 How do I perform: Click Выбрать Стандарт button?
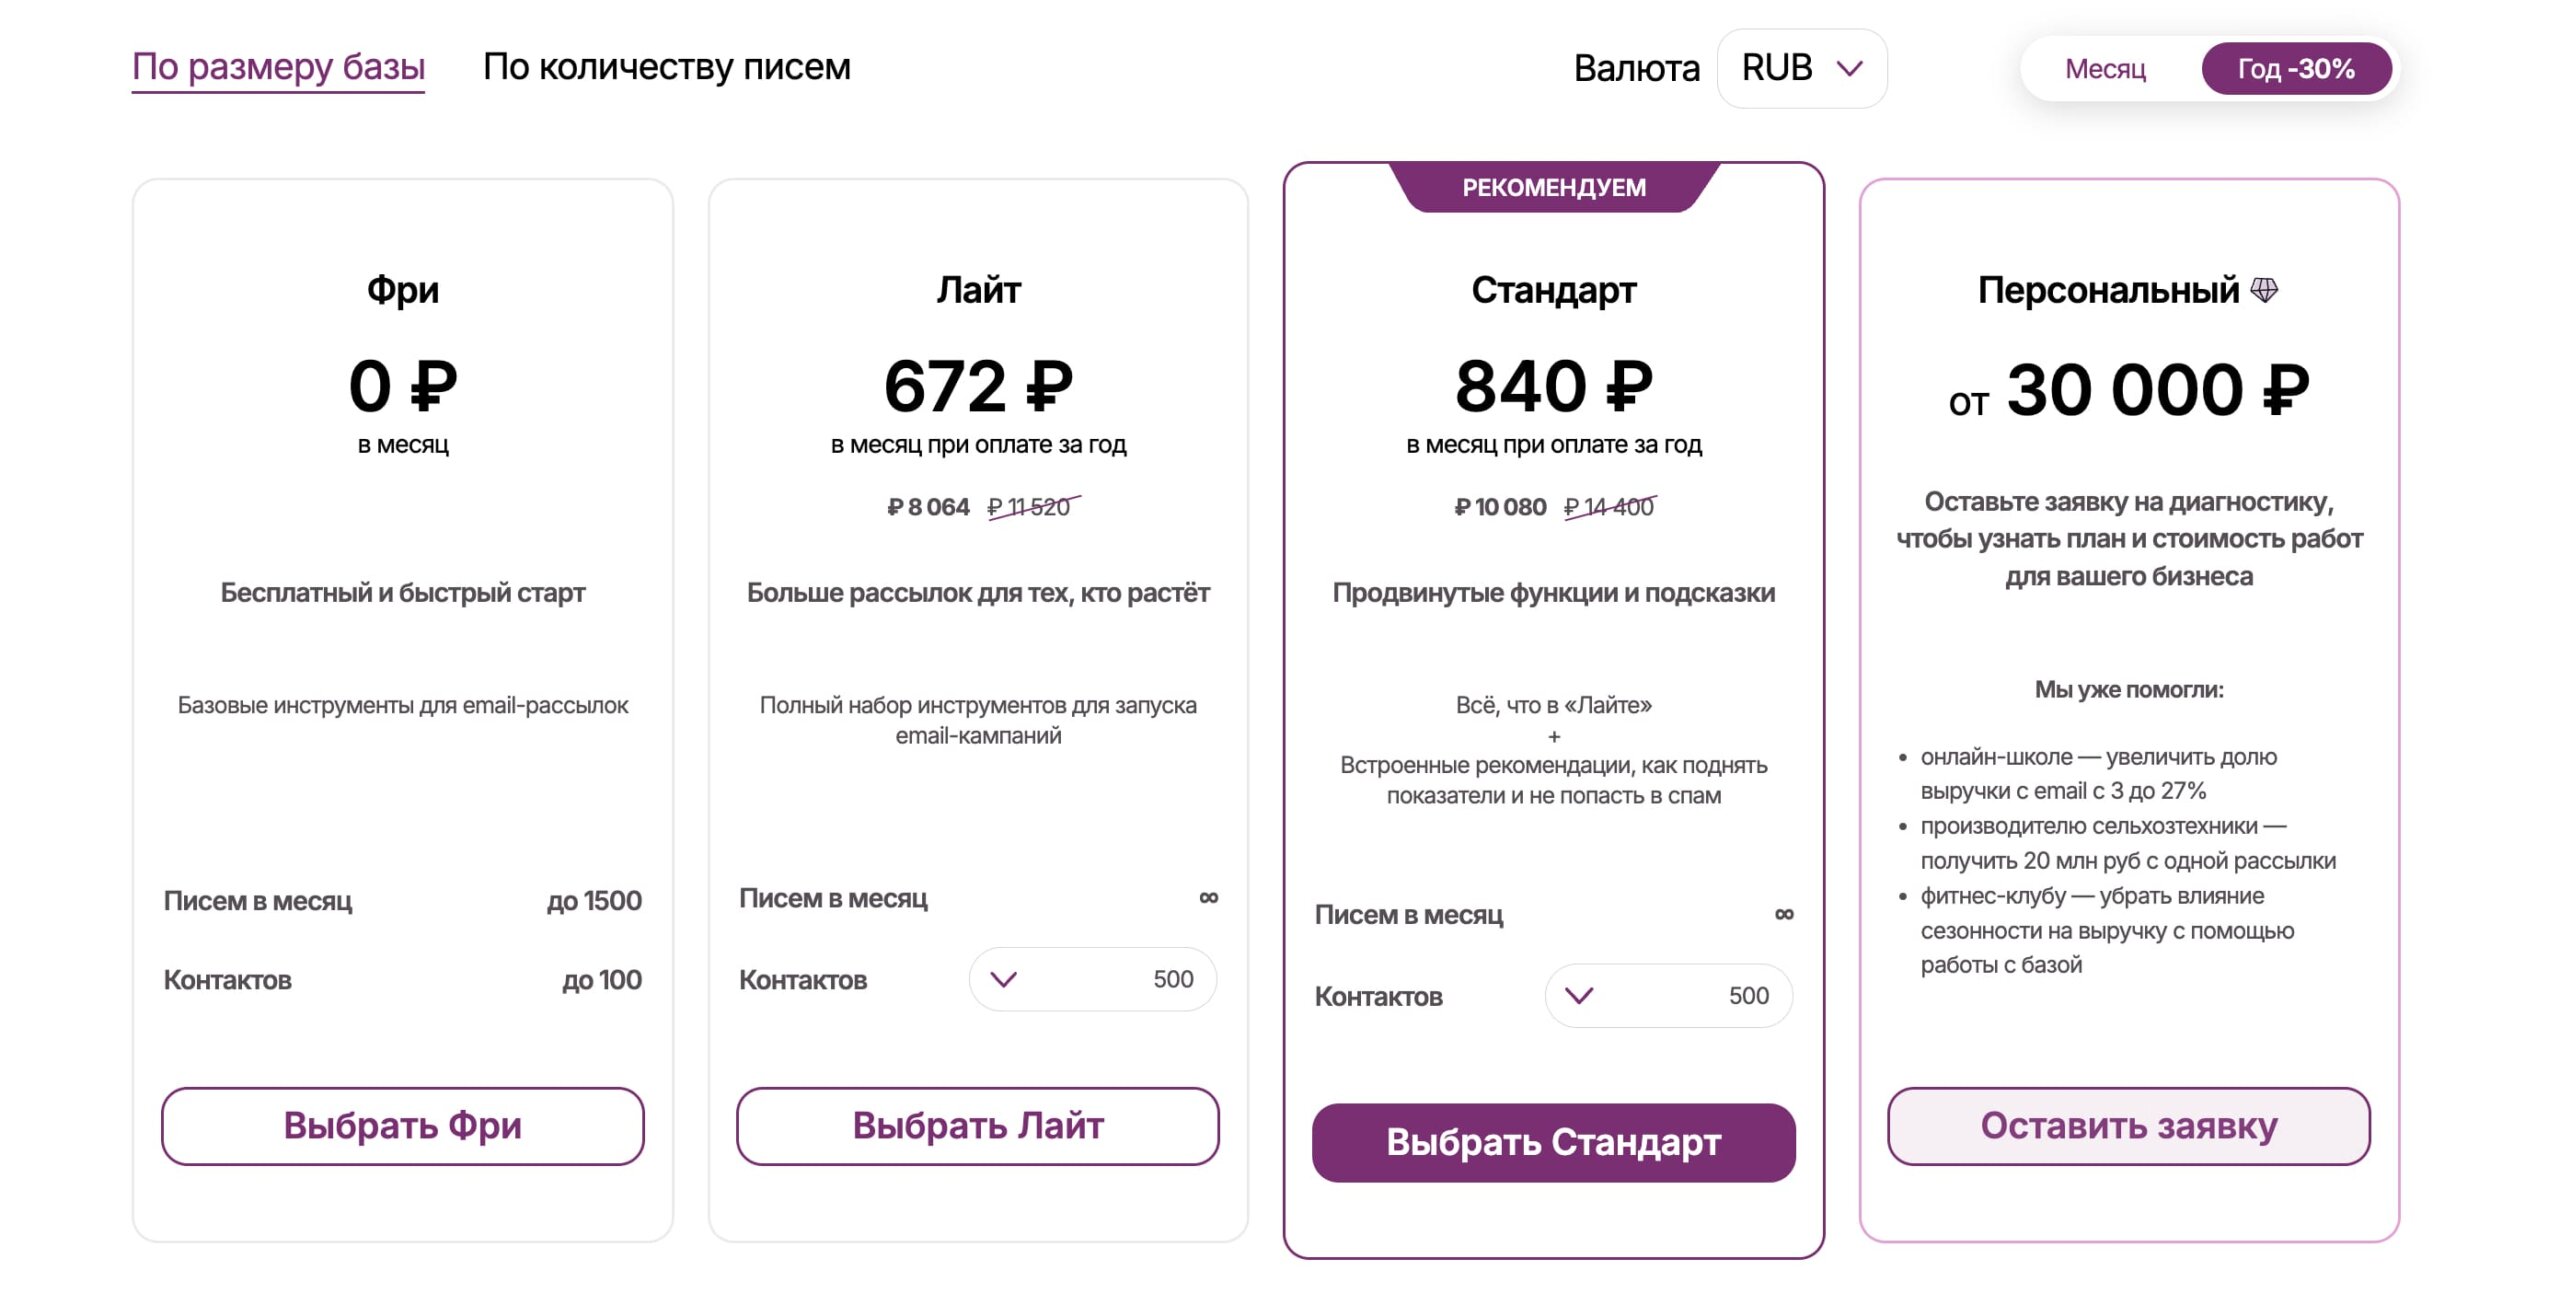pos(1554,1142)
